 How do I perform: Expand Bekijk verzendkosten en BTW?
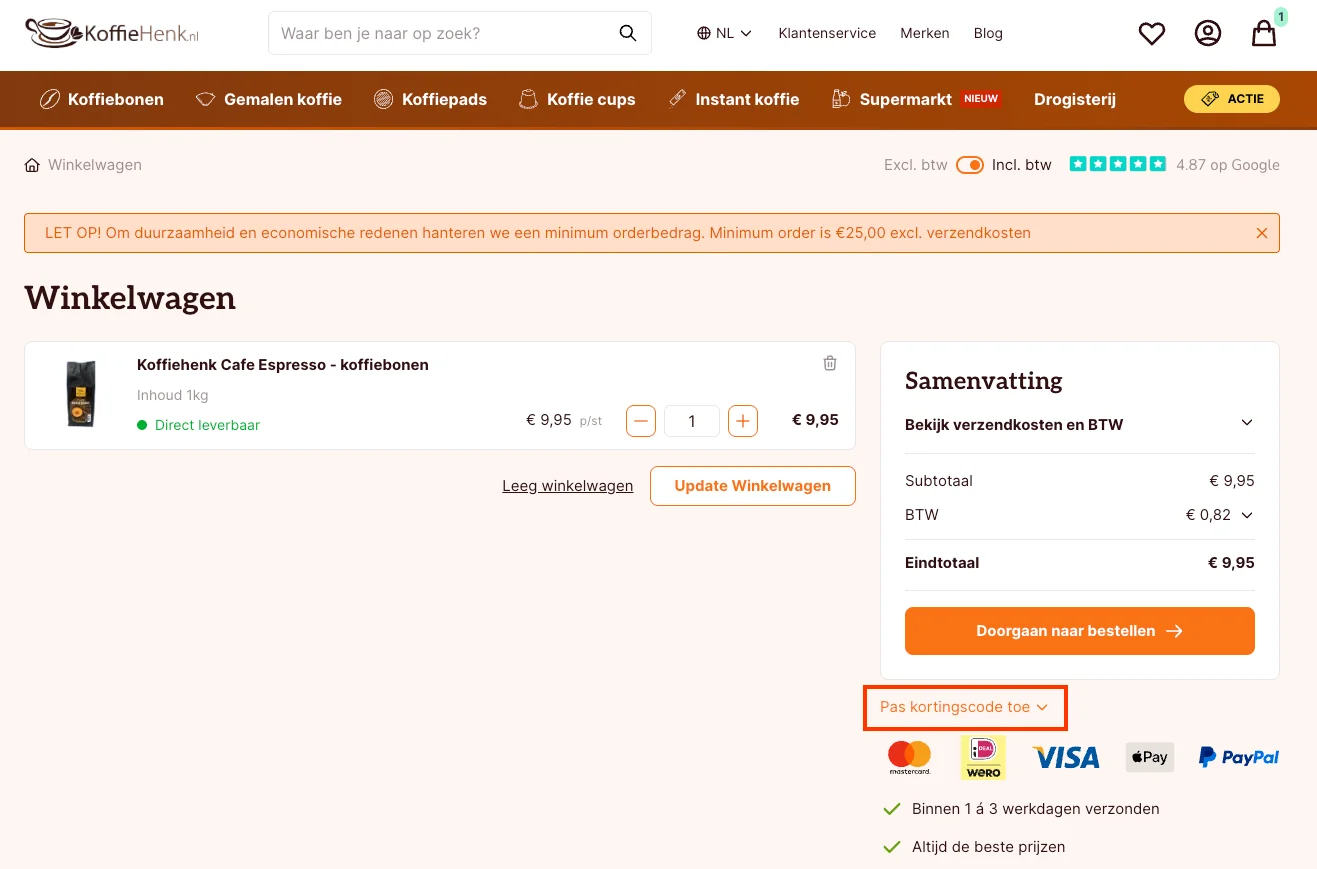(1079, 424)
